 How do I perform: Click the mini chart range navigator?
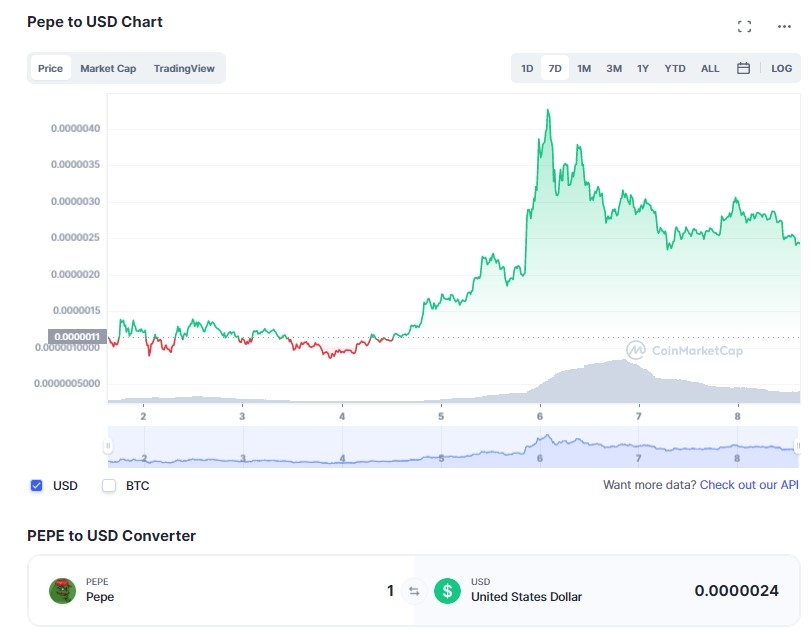pos(453,446)
